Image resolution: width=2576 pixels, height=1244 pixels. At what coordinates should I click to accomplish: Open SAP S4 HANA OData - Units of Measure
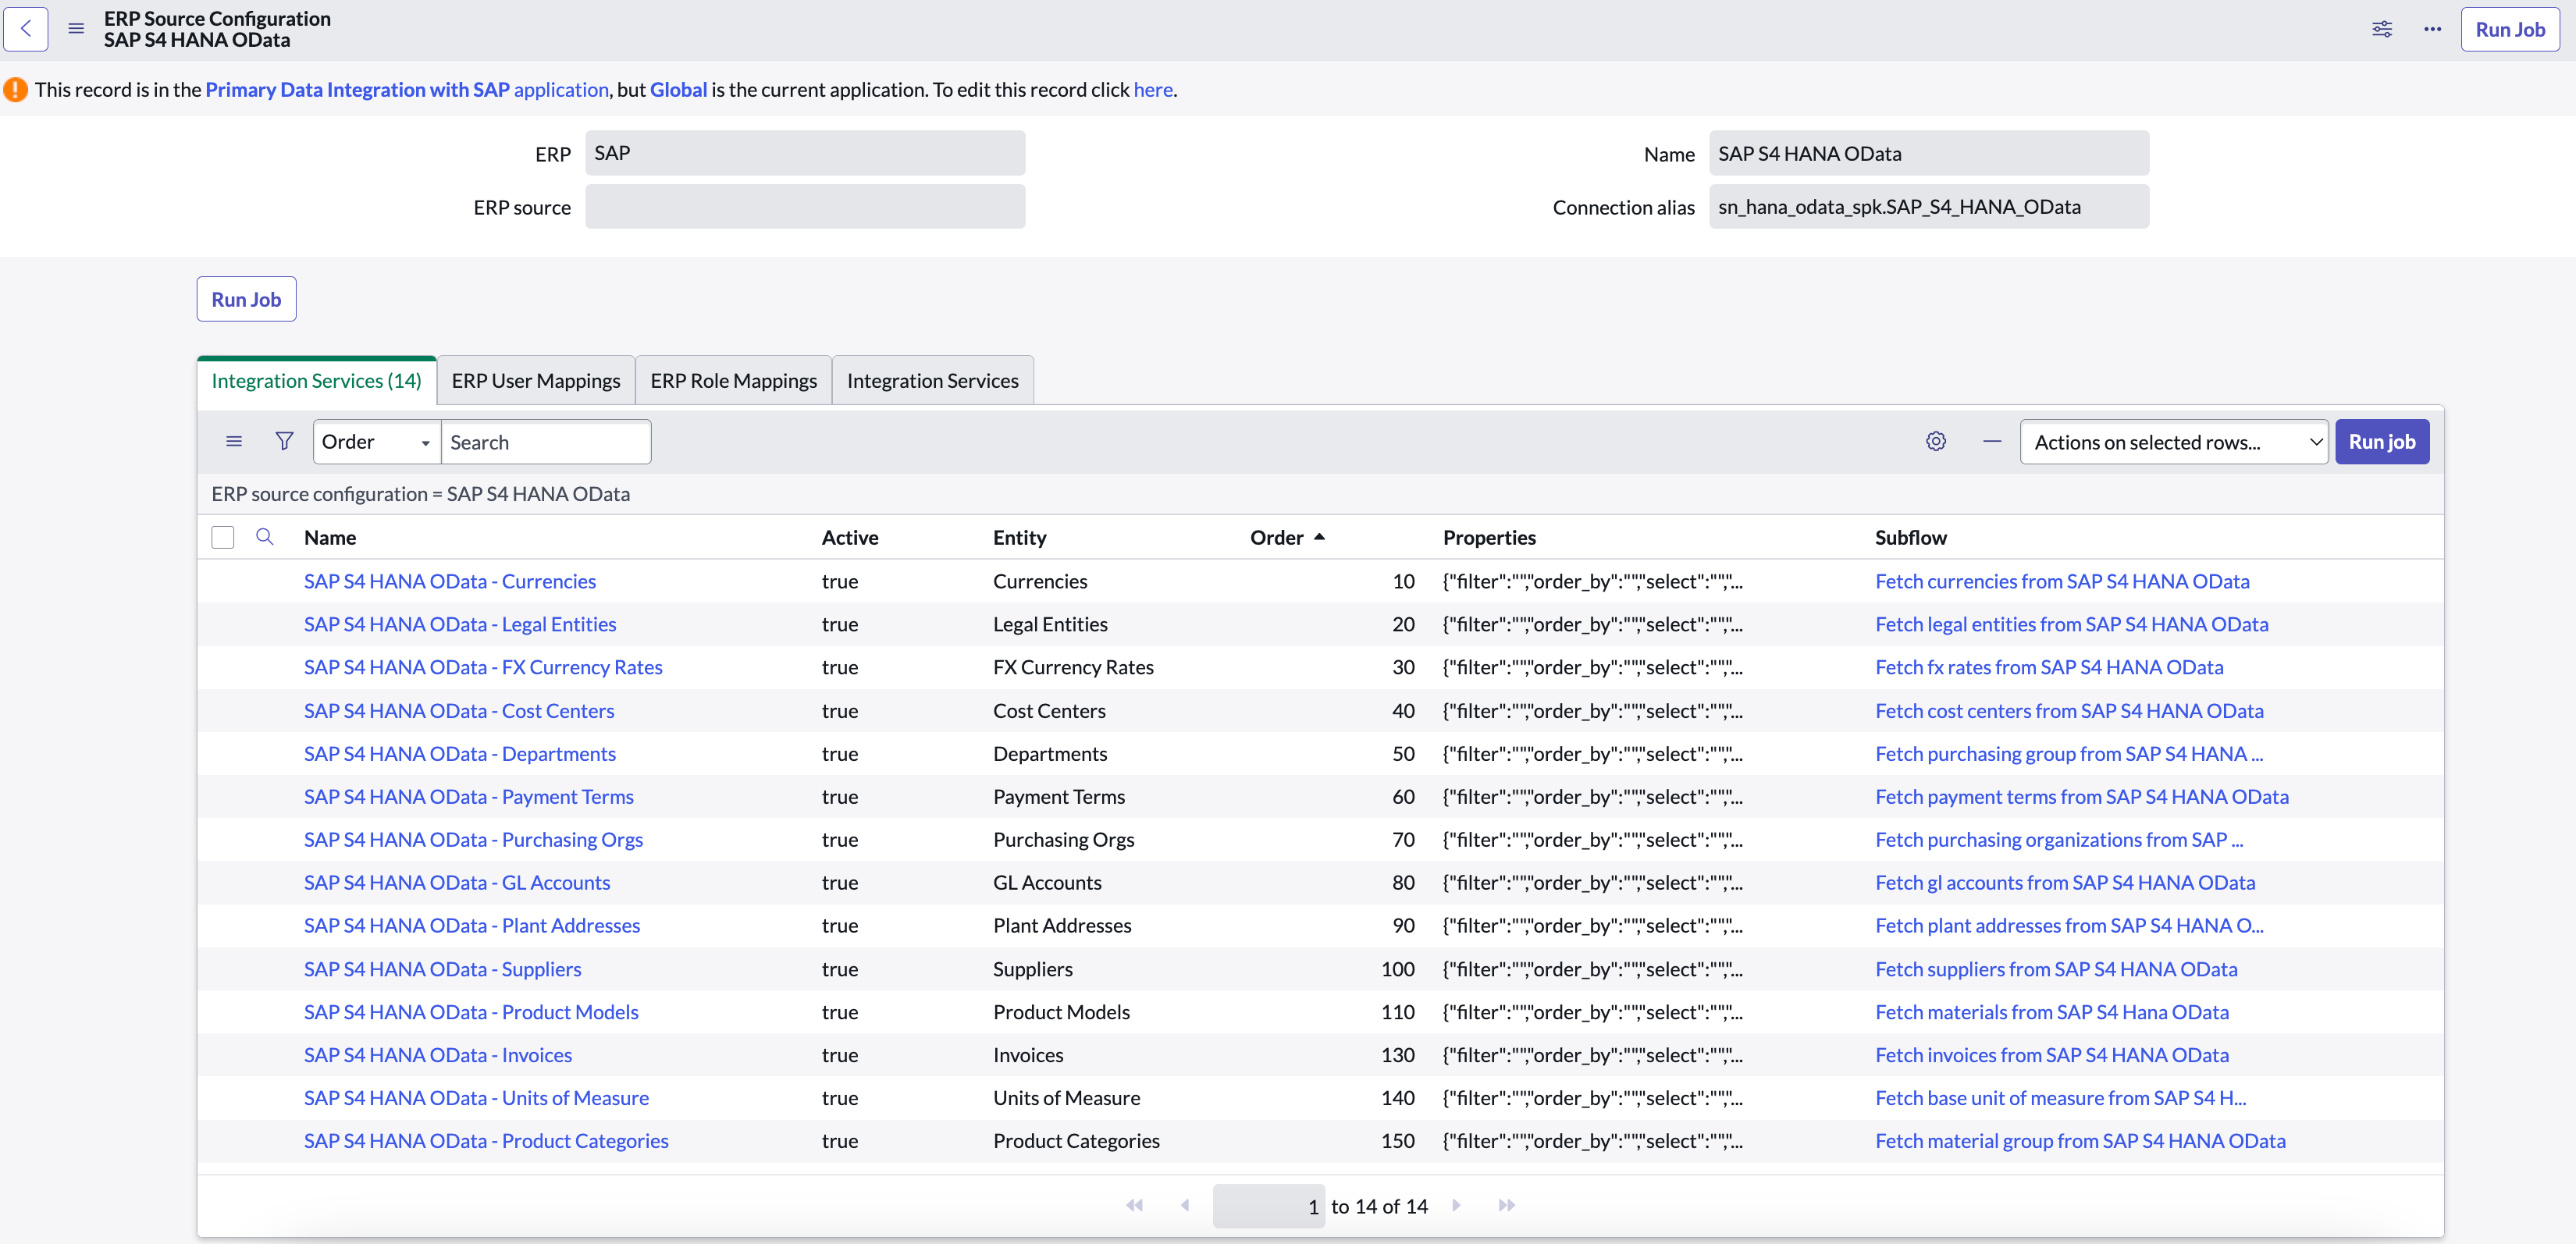point(476,1098)
